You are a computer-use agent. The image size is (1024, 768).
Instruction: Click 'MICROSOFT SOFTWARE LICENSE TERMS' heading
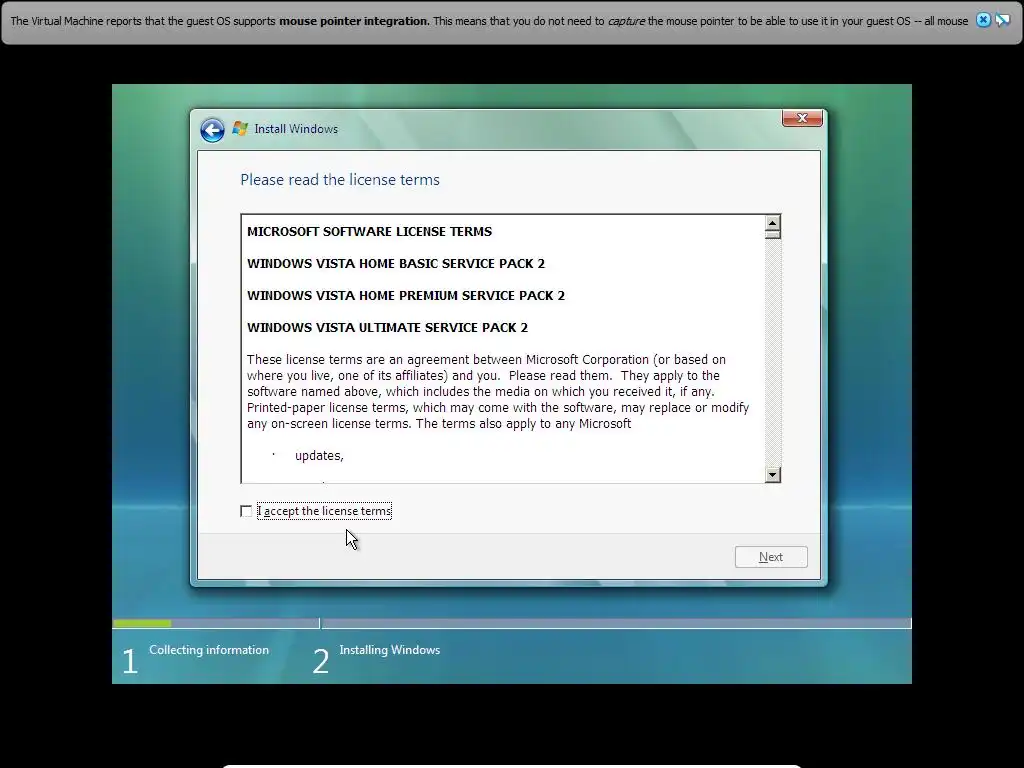370,232
